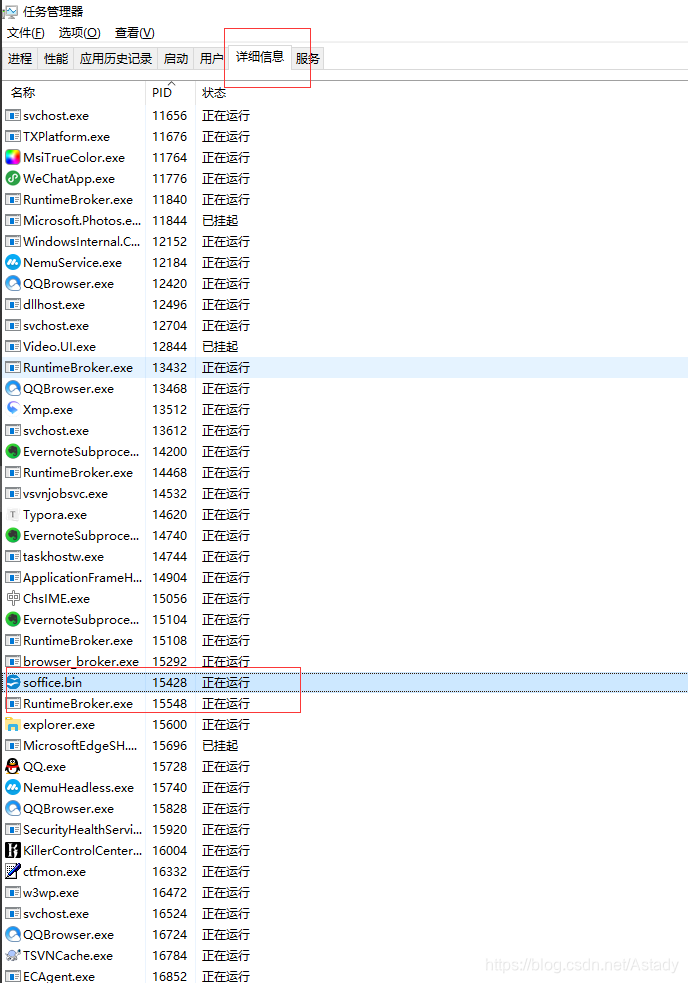Sort by the 名称 column header
Viewport: 688px width, 983px height.
[x=74, y=92]
